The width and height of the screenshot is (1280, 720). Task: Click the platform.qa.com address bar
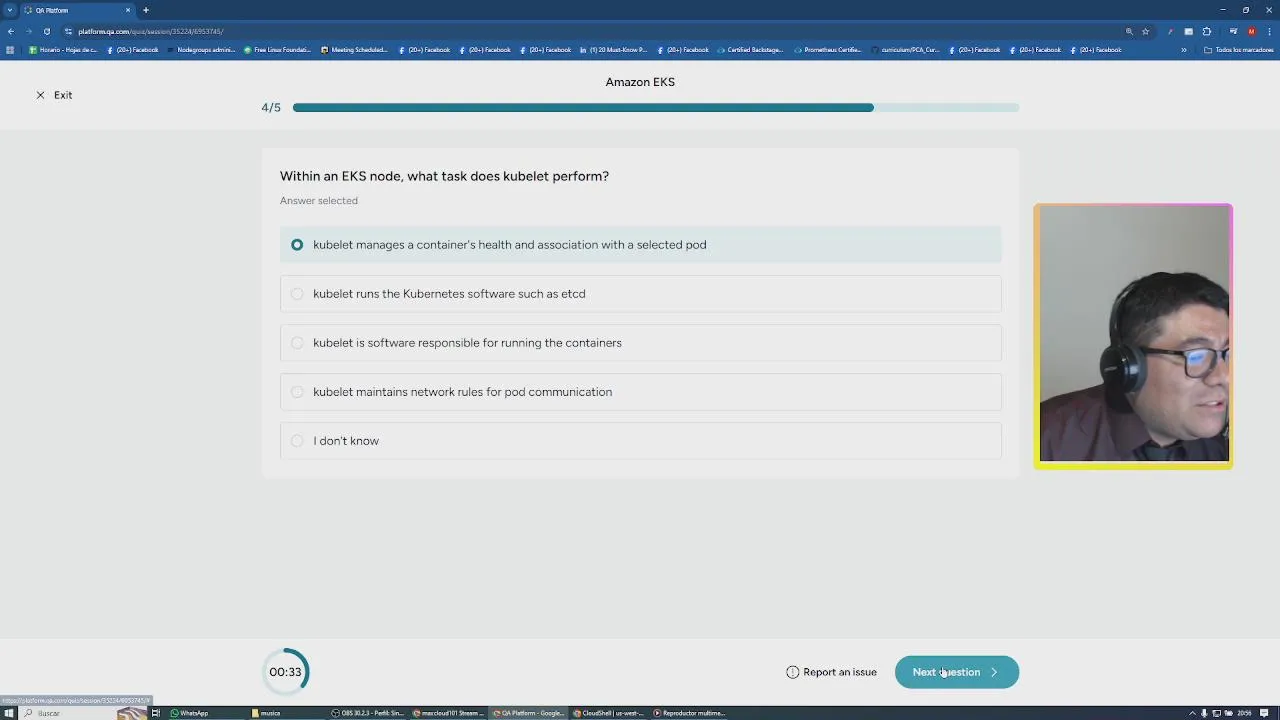[x=590, y=31]
